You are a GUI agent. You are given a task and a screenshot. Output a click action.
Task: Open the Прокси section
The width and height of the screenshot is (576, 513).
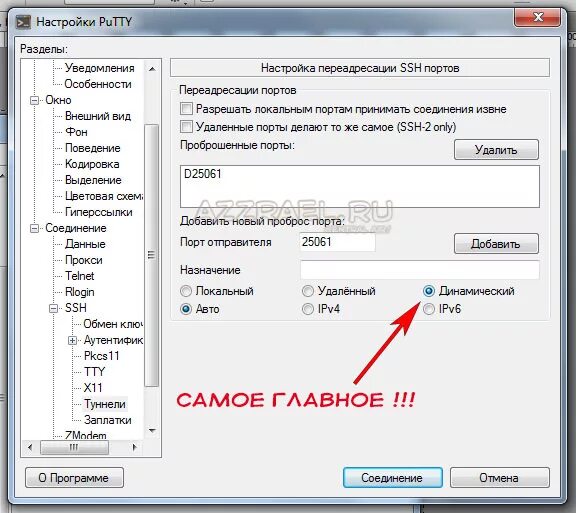coord(84,260)
